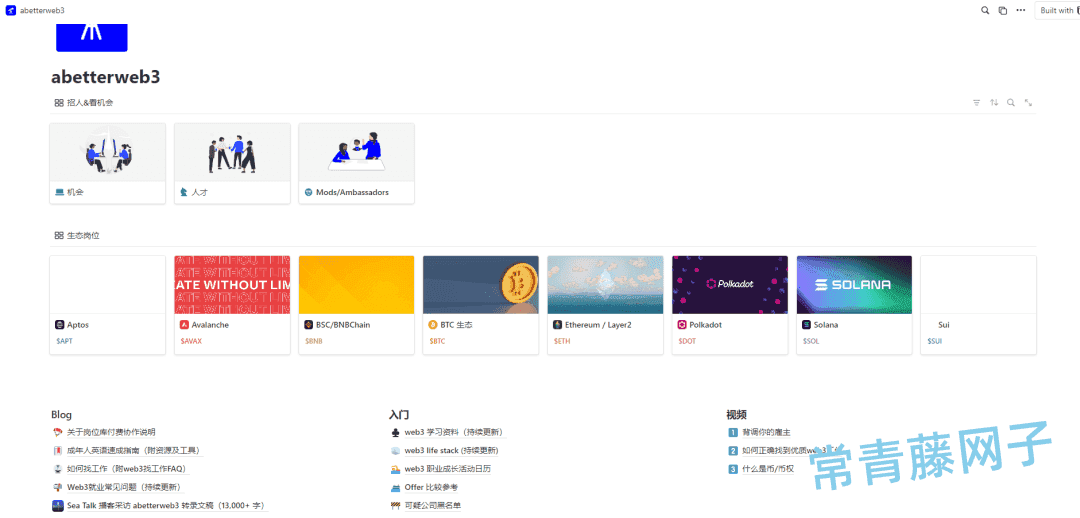Open the Ethereum cloud cover image

pyautogui.click(x=605, y=284)
